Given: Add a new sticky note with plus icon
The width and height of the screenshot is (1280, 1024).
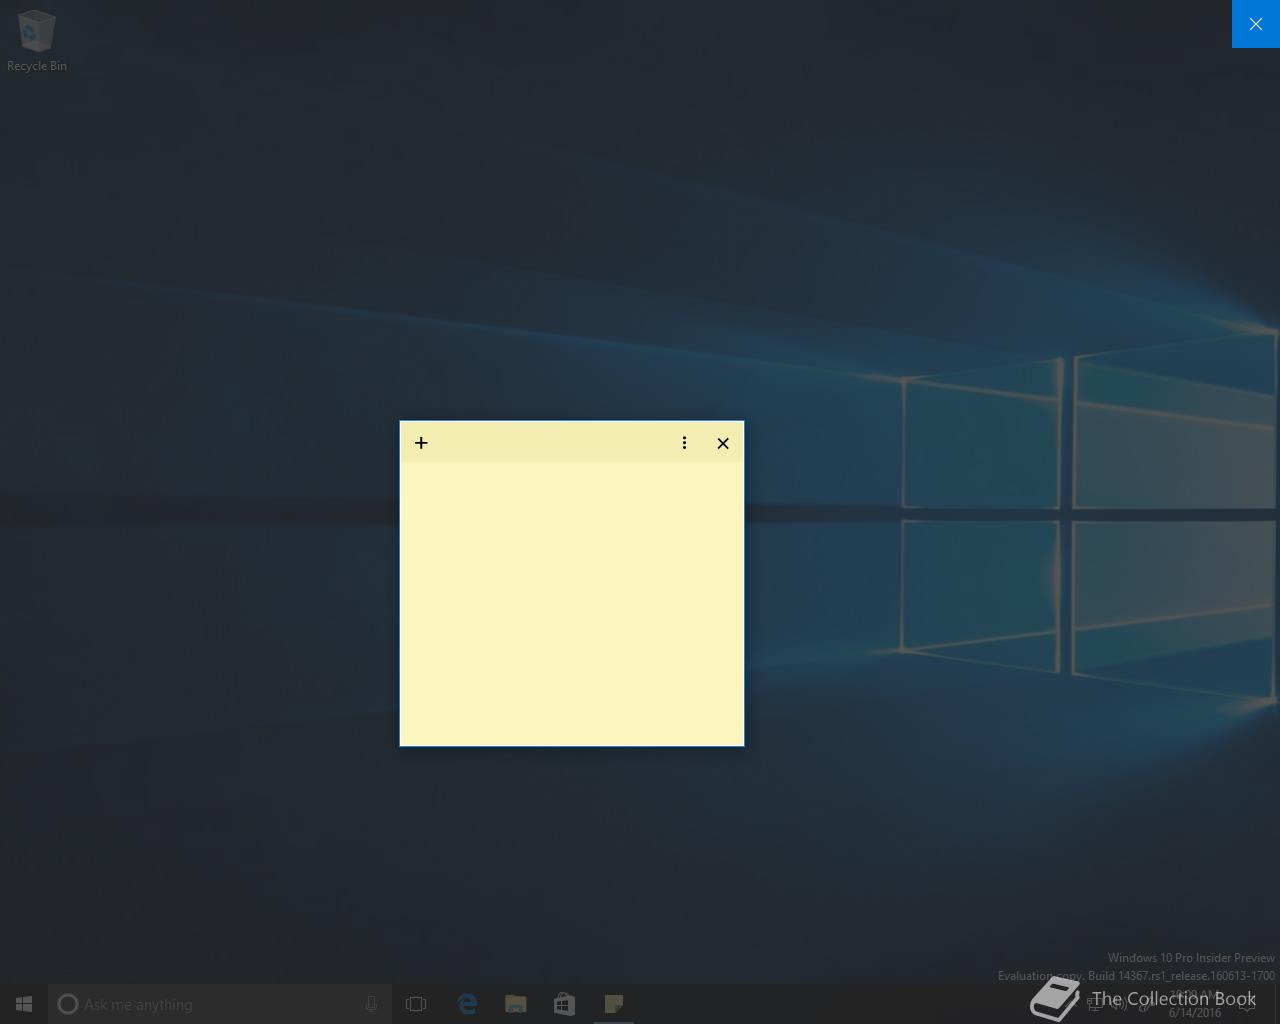Looking at the screenshot, I should click(421, 443).
